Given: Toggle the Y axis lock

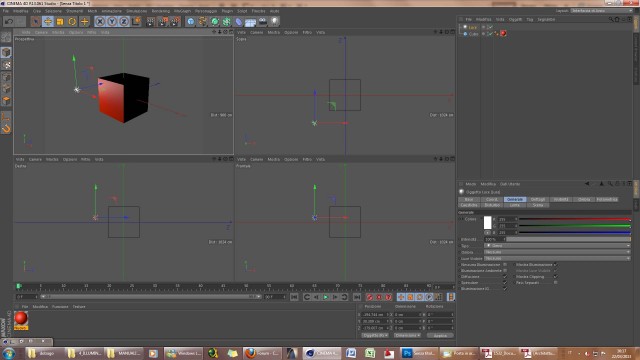Looking at the screenshot, I should point(112,21).
